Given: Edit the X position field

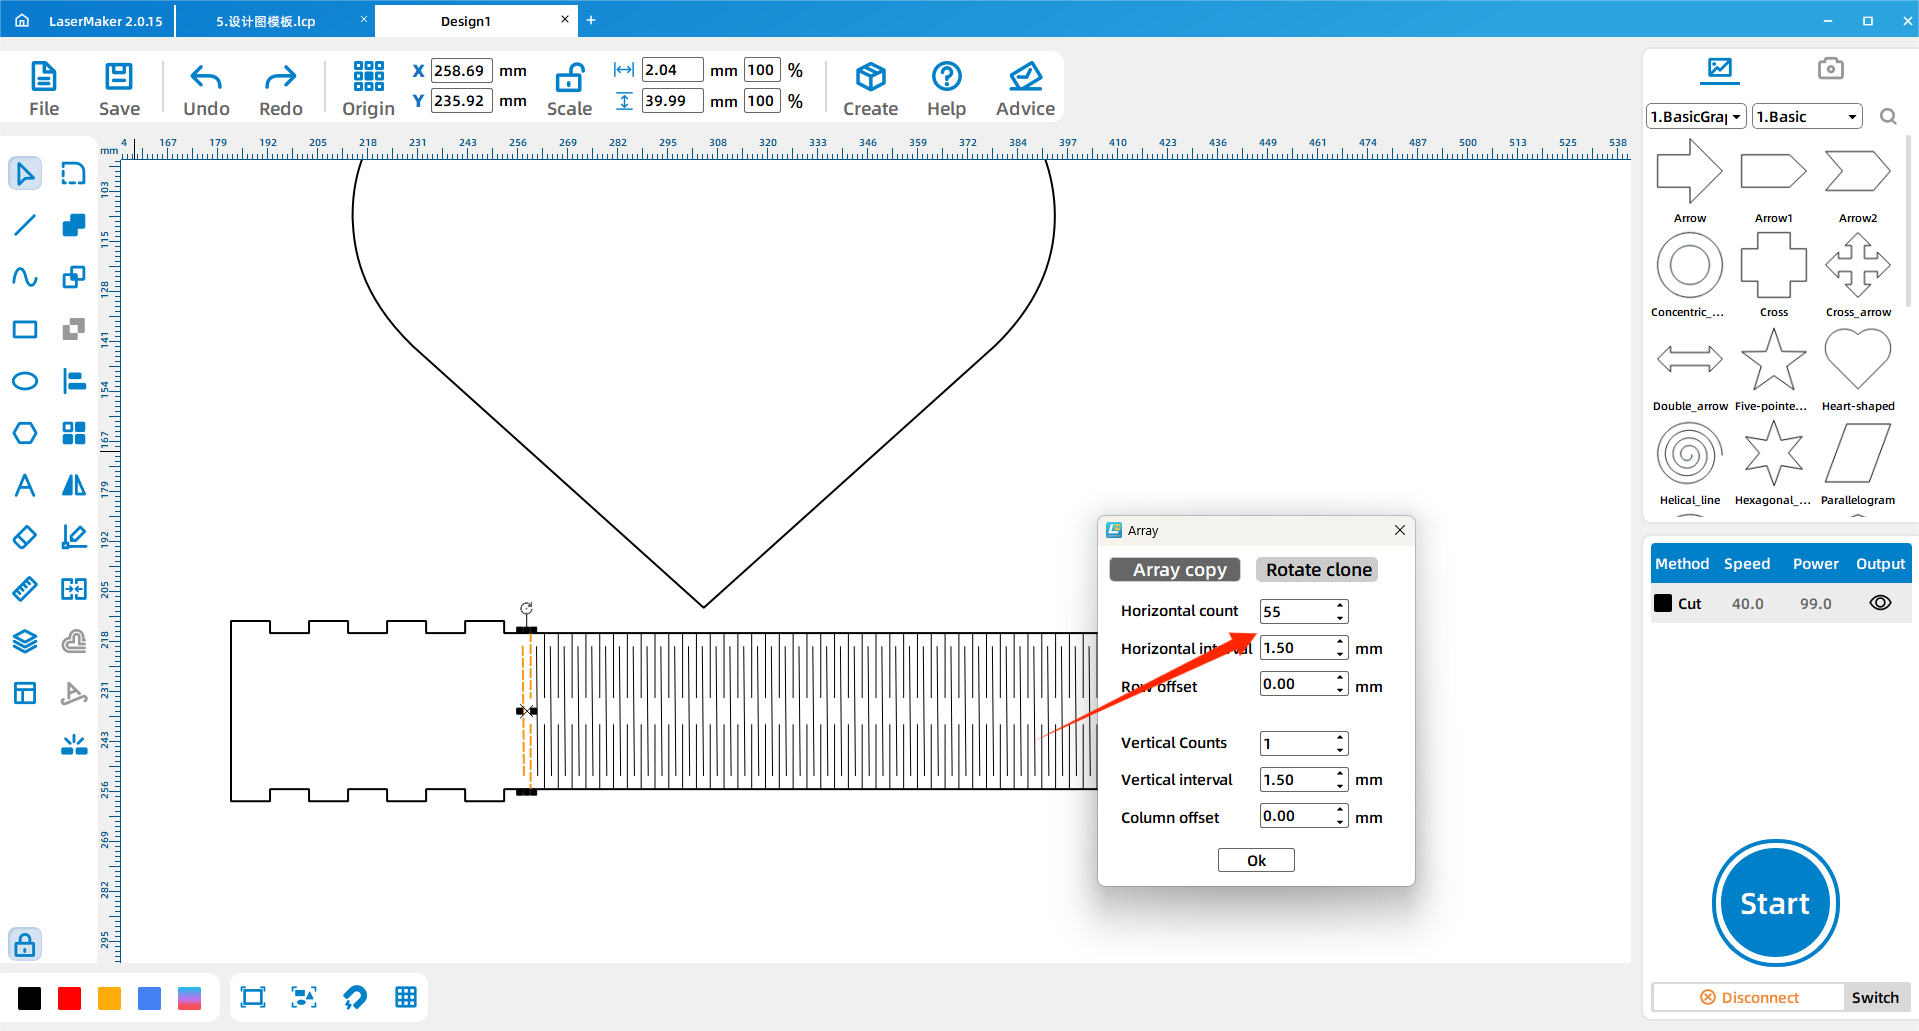Looking at the screenshot, I should click(x=461, y=71).
